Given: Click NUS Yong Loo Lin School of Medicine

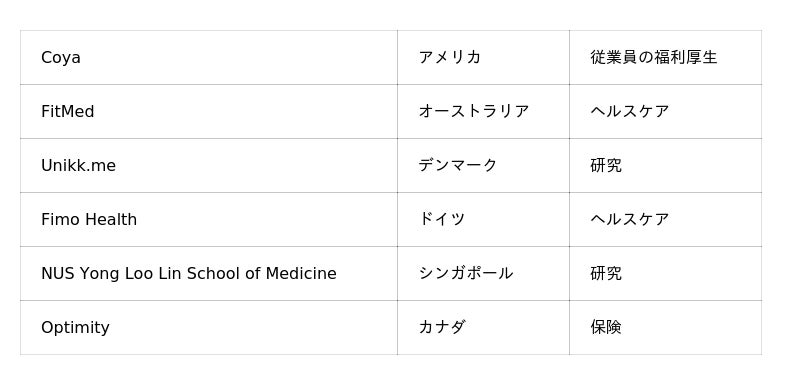Looking at the screenshot, I should 189,274.
